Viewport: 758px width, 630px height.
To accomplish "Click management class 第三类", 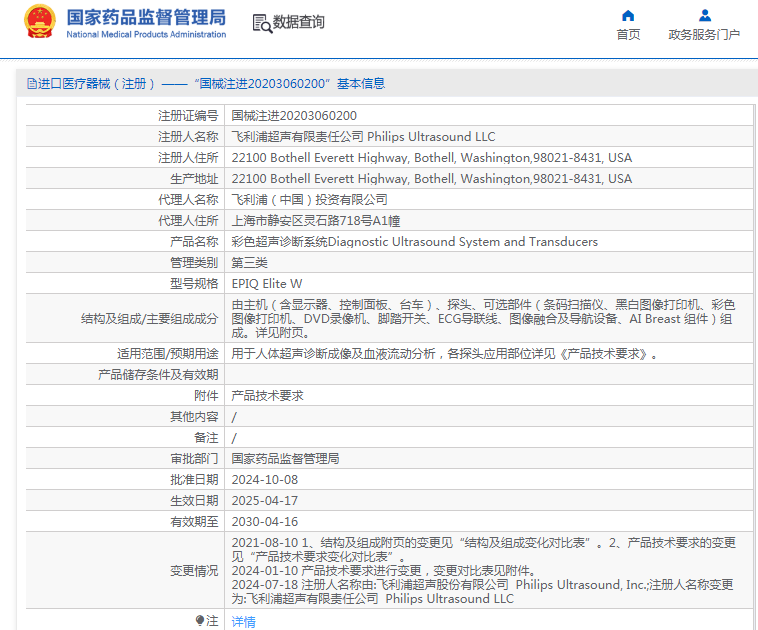I will tap(249, 263).
